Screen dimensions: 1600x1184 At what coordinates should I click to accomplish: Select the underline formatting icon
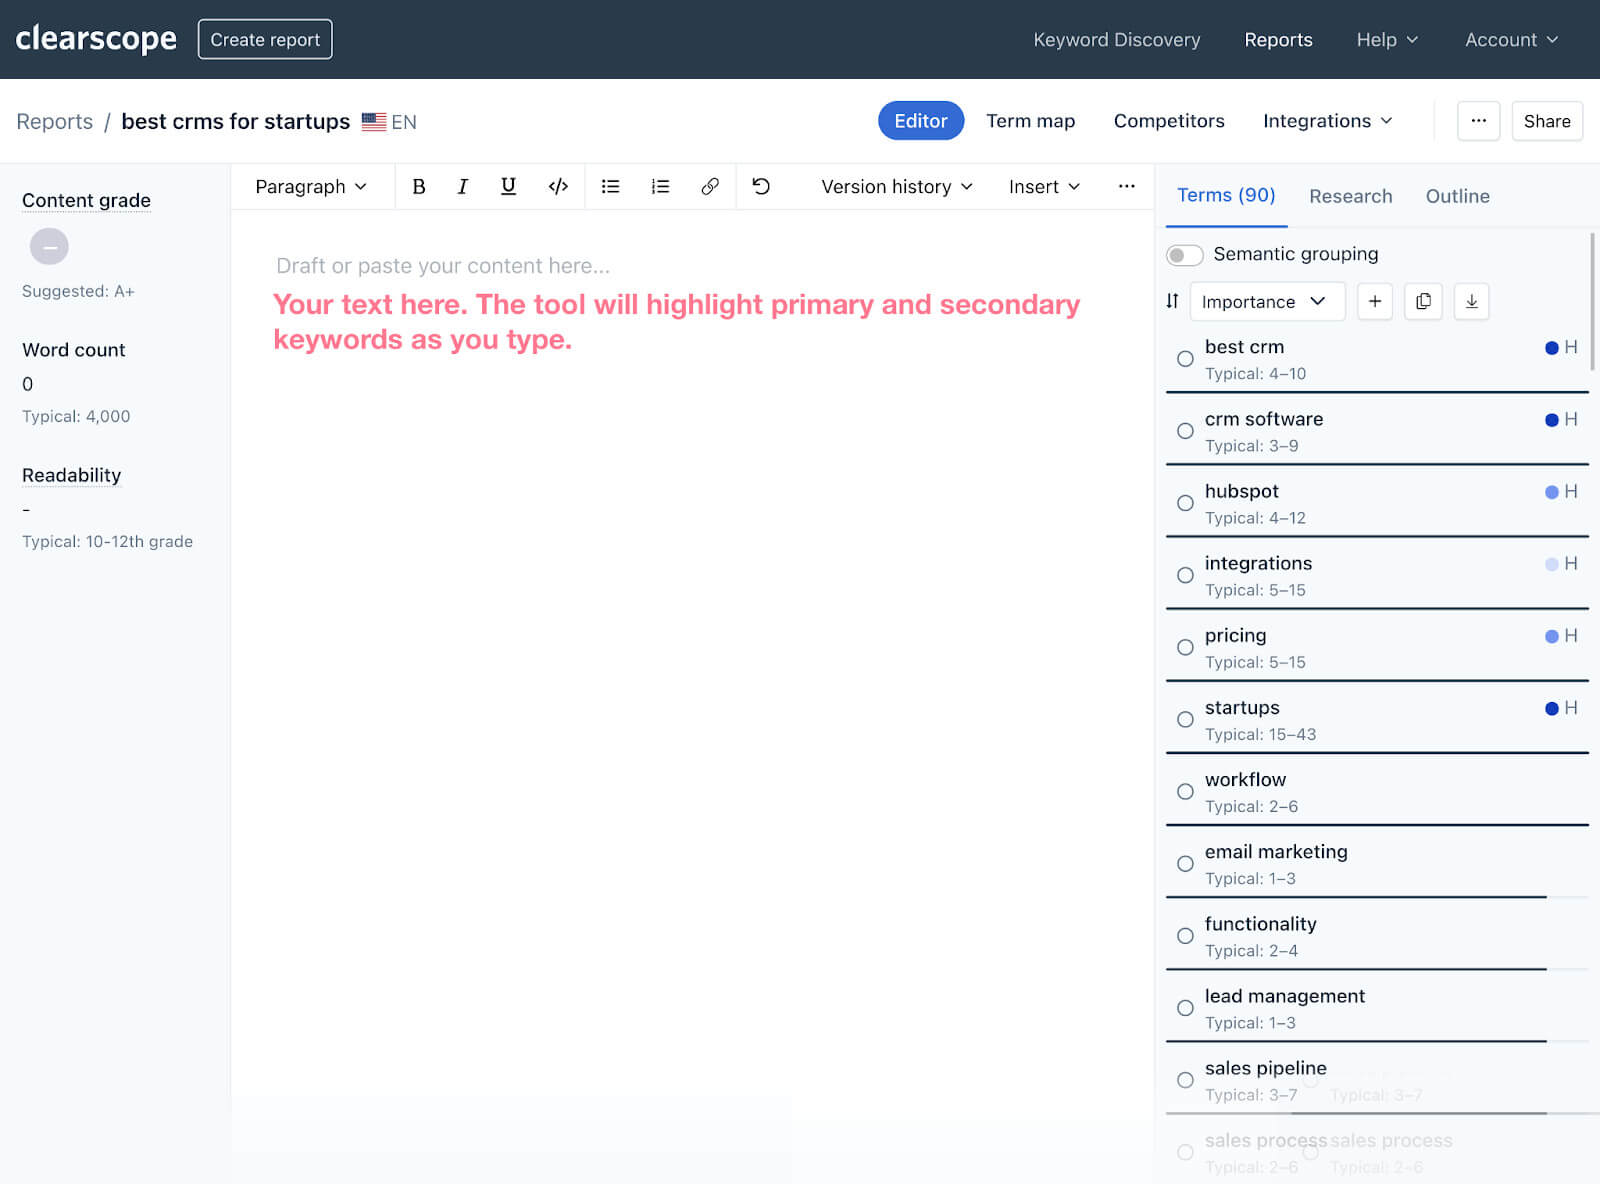[x=508, y=186]
